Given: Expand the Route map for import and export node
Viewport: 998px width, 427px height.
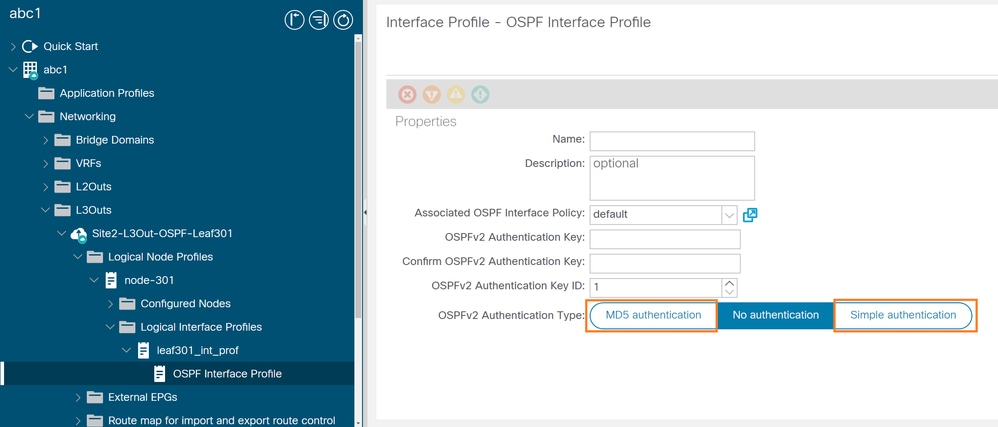Looking at the screenshot, I should [x=78, y=421].
